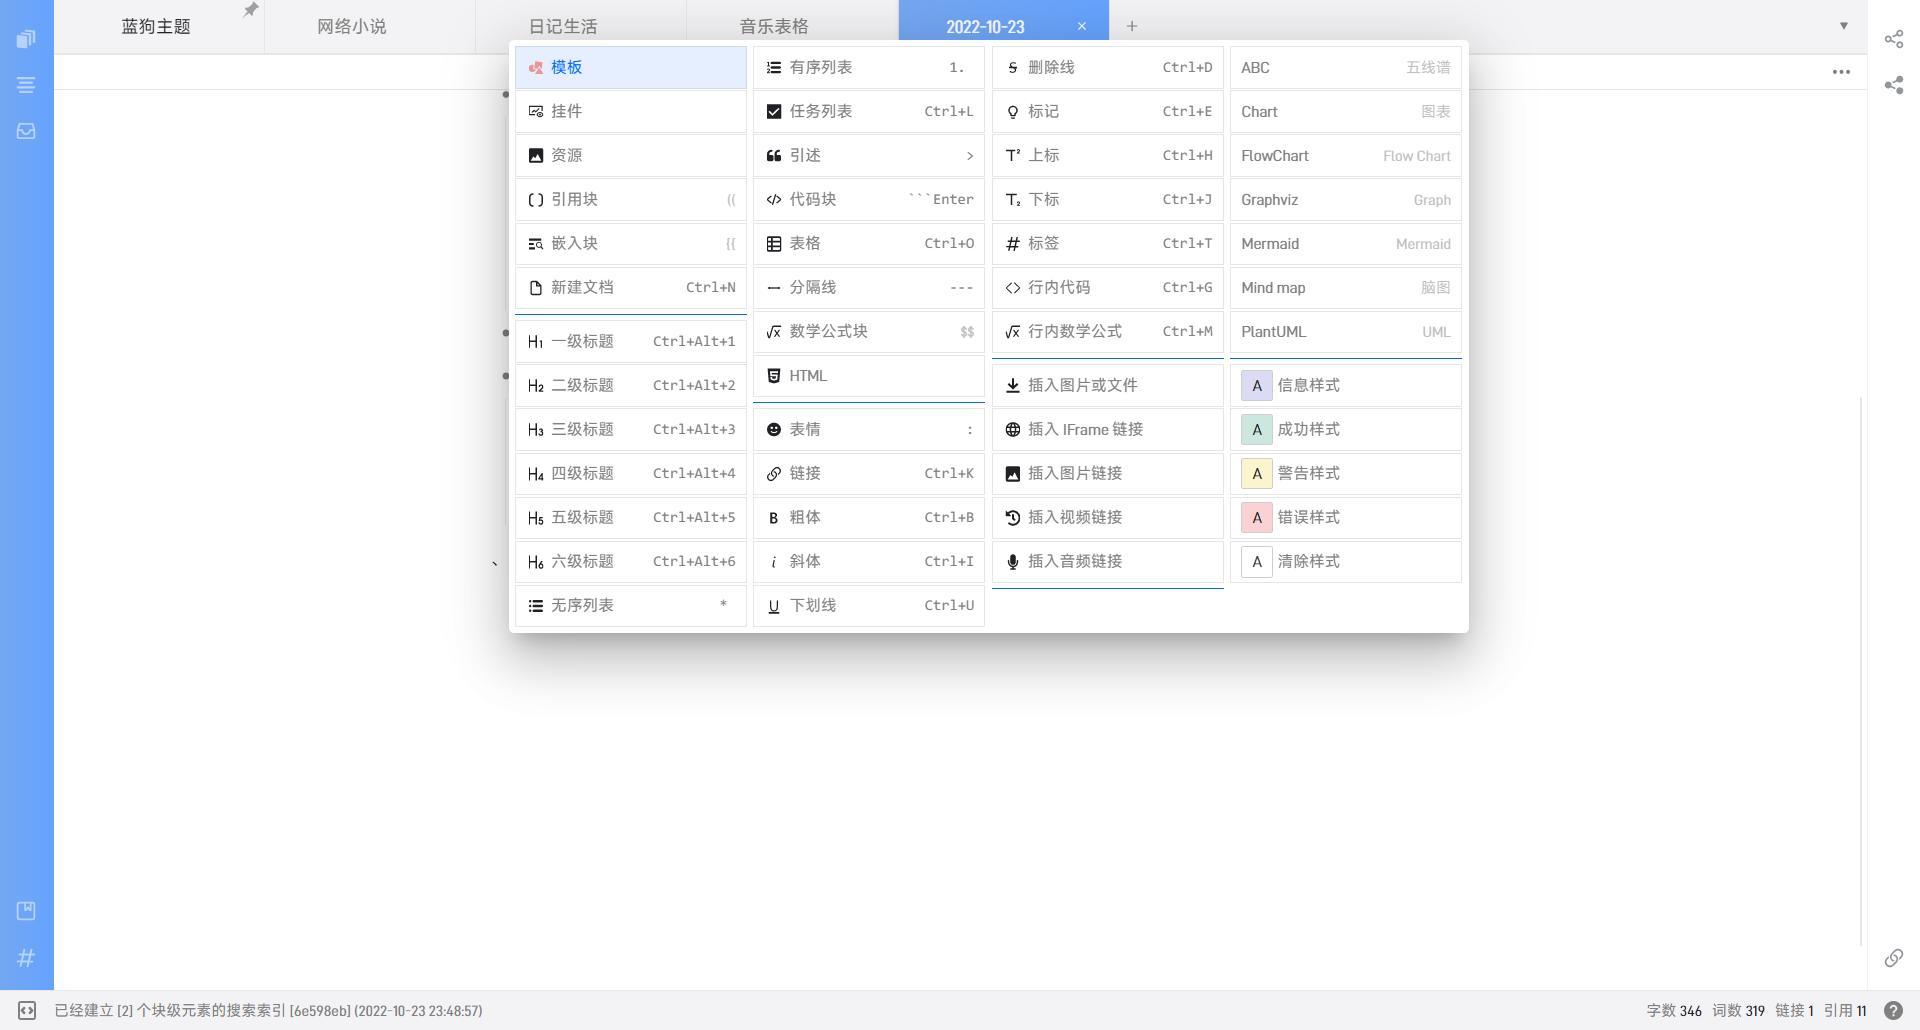
Task: Insert a 嵌入块 embed block
Action: pyautogui.click(x=631, y=243)
